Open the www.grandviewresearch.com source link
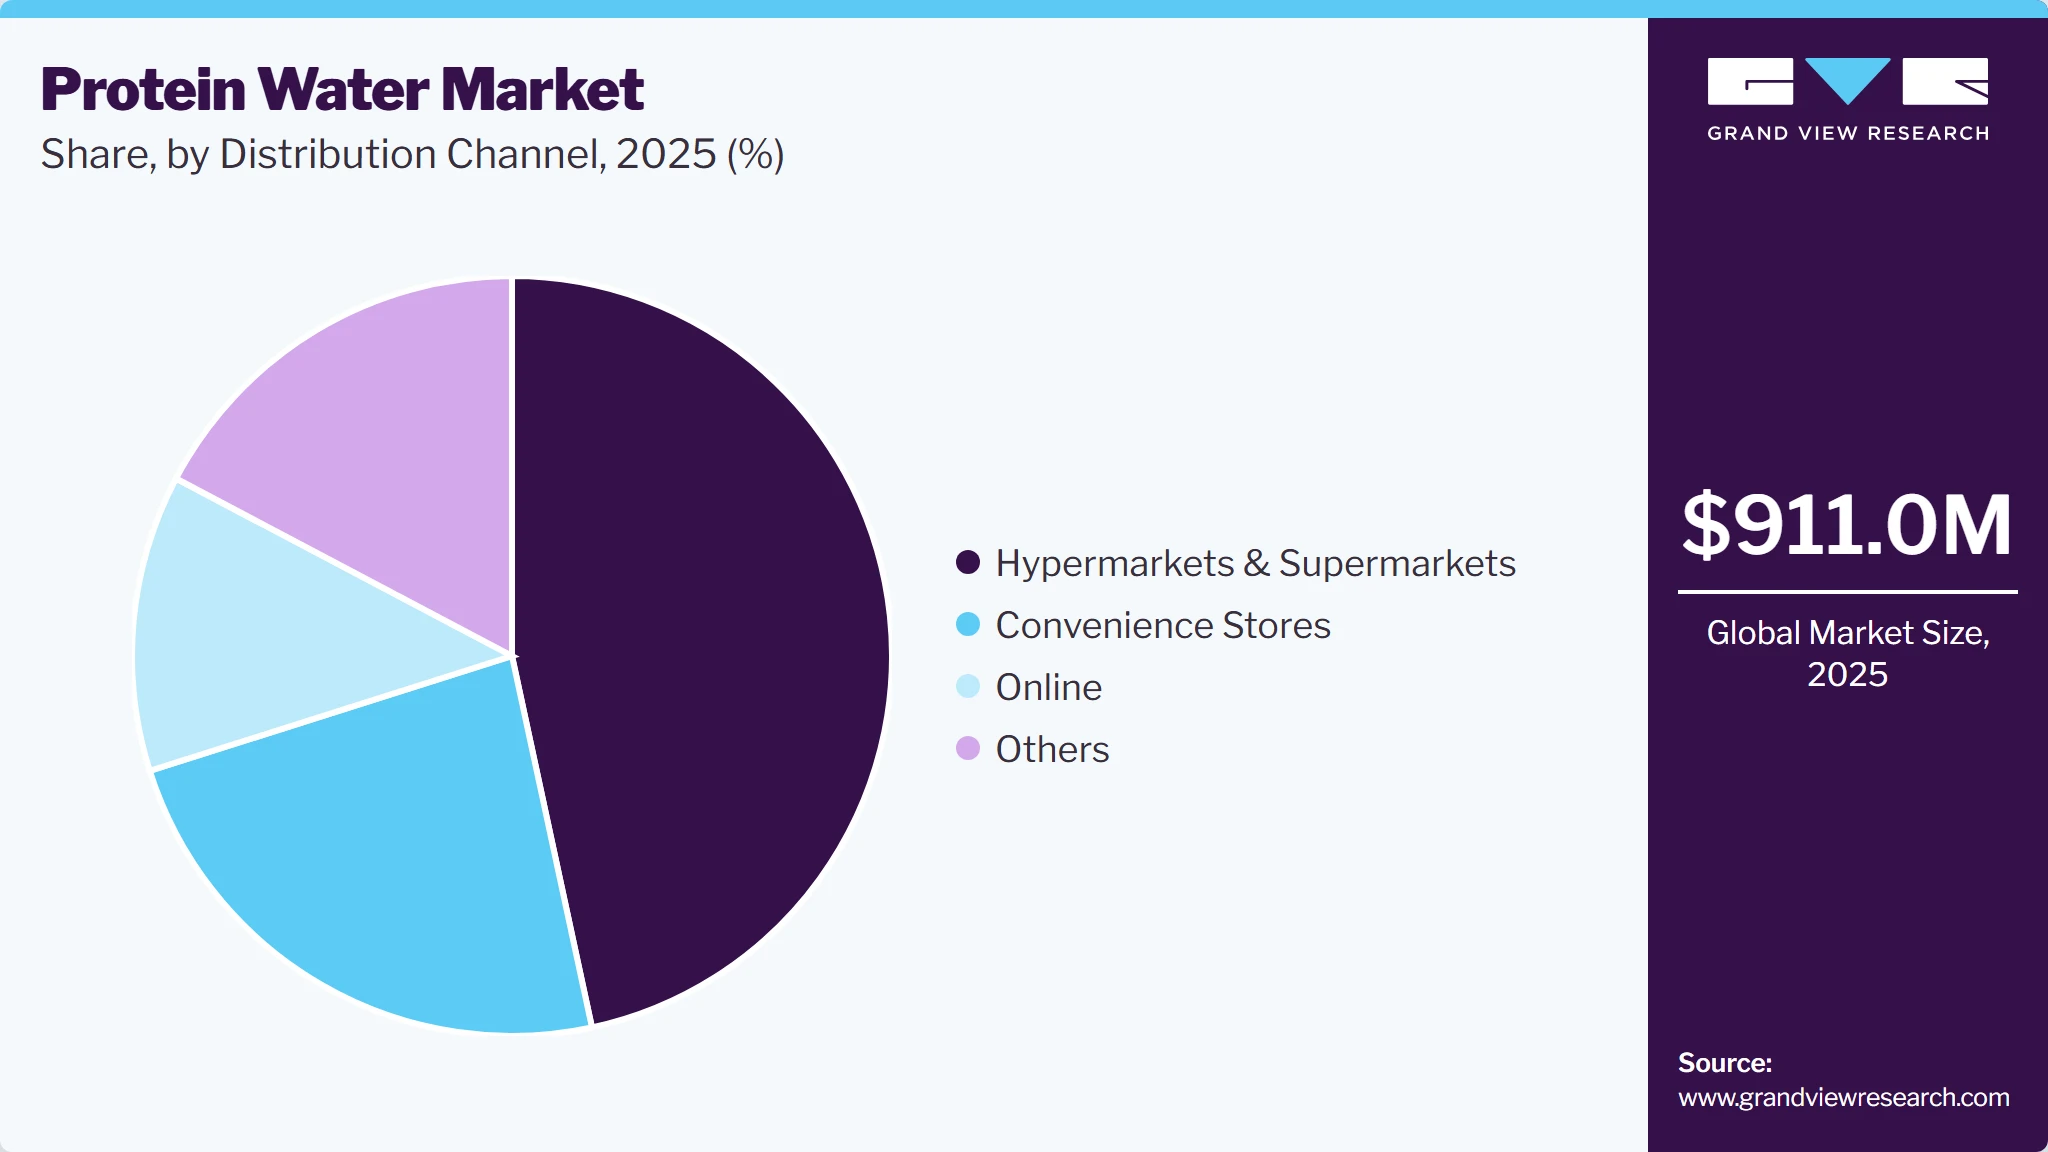The height and width of the screenshot is (1152, 2048). (1843, 1097)
